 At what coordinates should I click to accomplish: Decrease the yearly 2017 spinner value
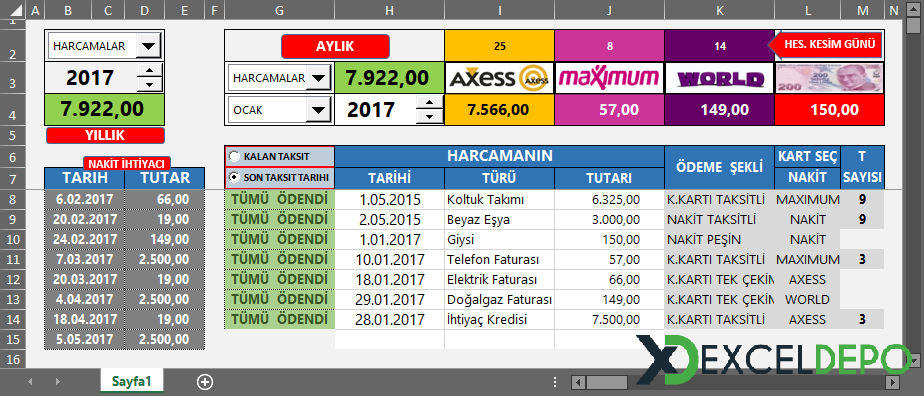click(150, 85)
